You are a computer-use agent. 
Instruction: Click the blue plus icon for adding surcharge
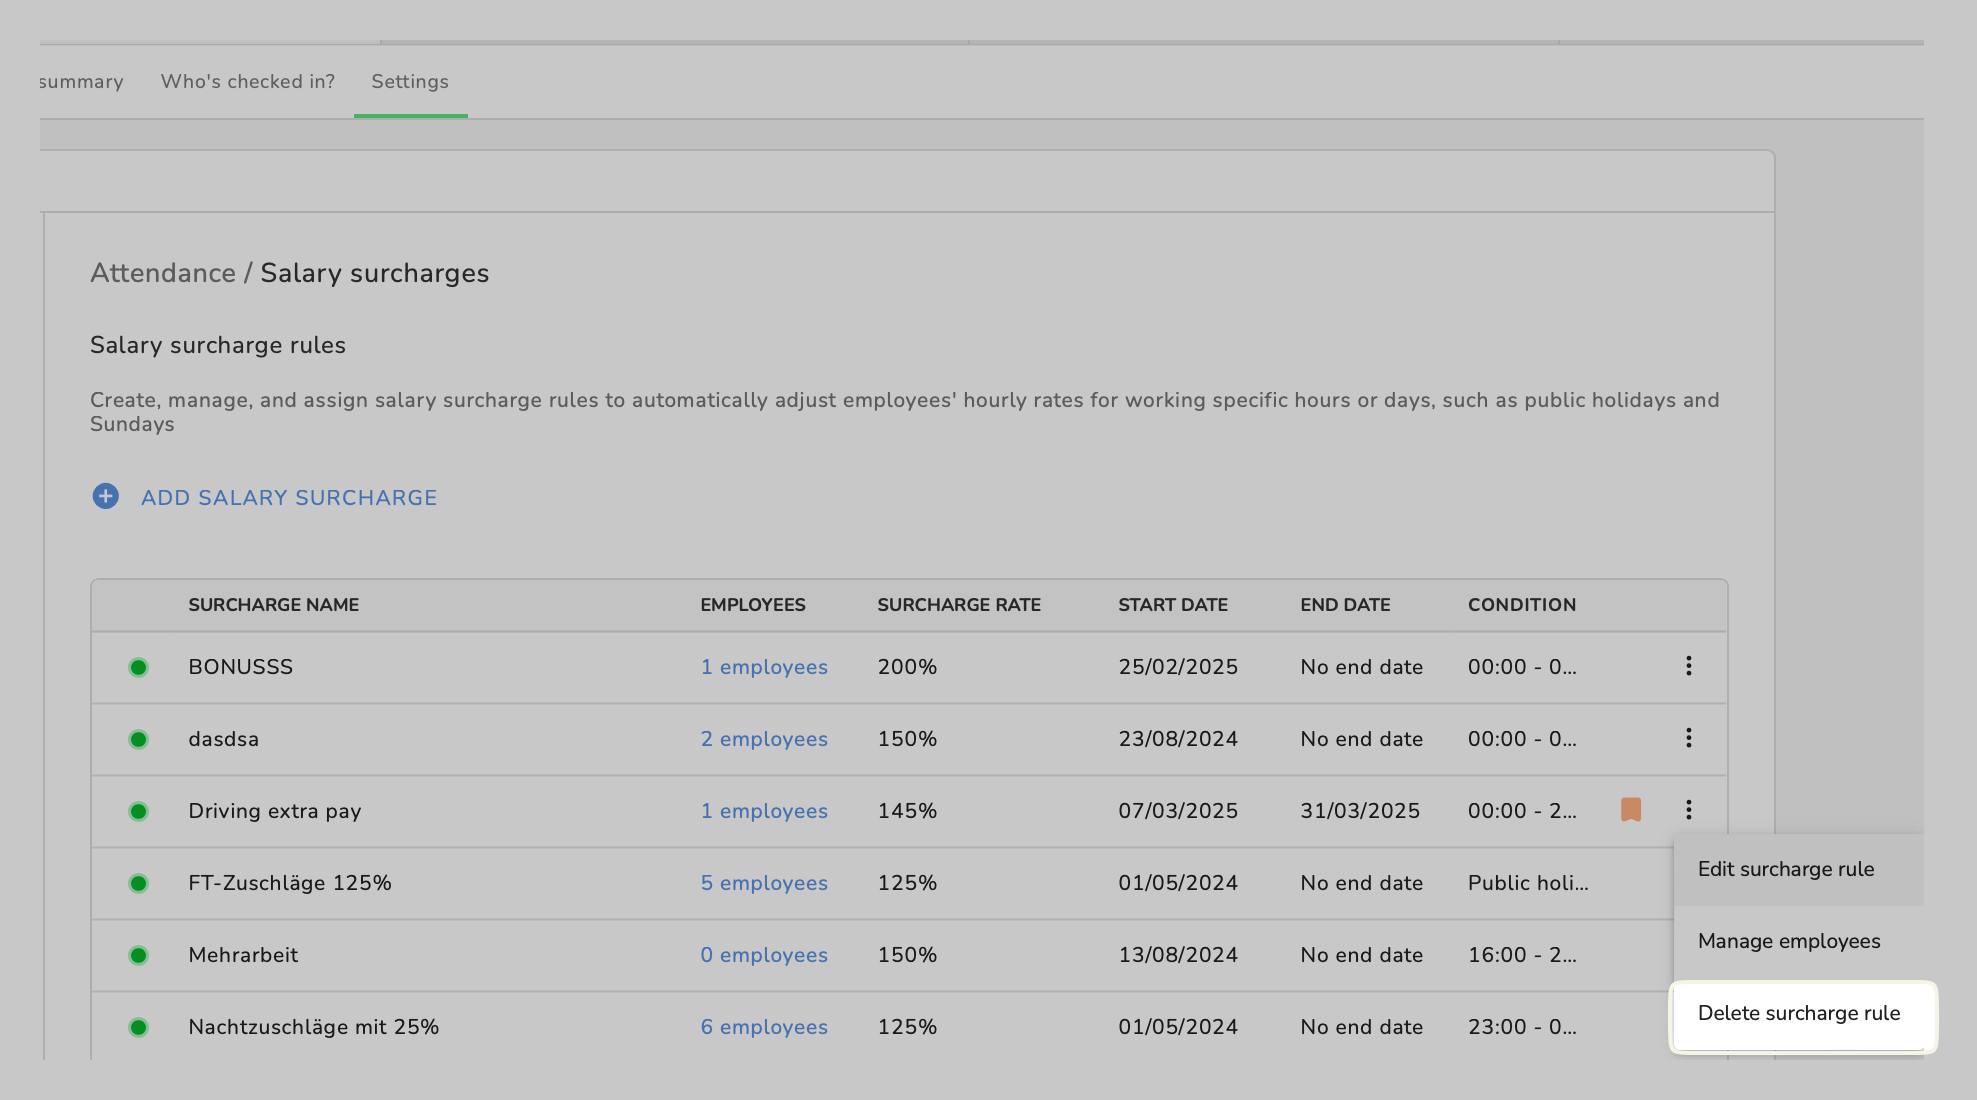click(x=105, y=496)
